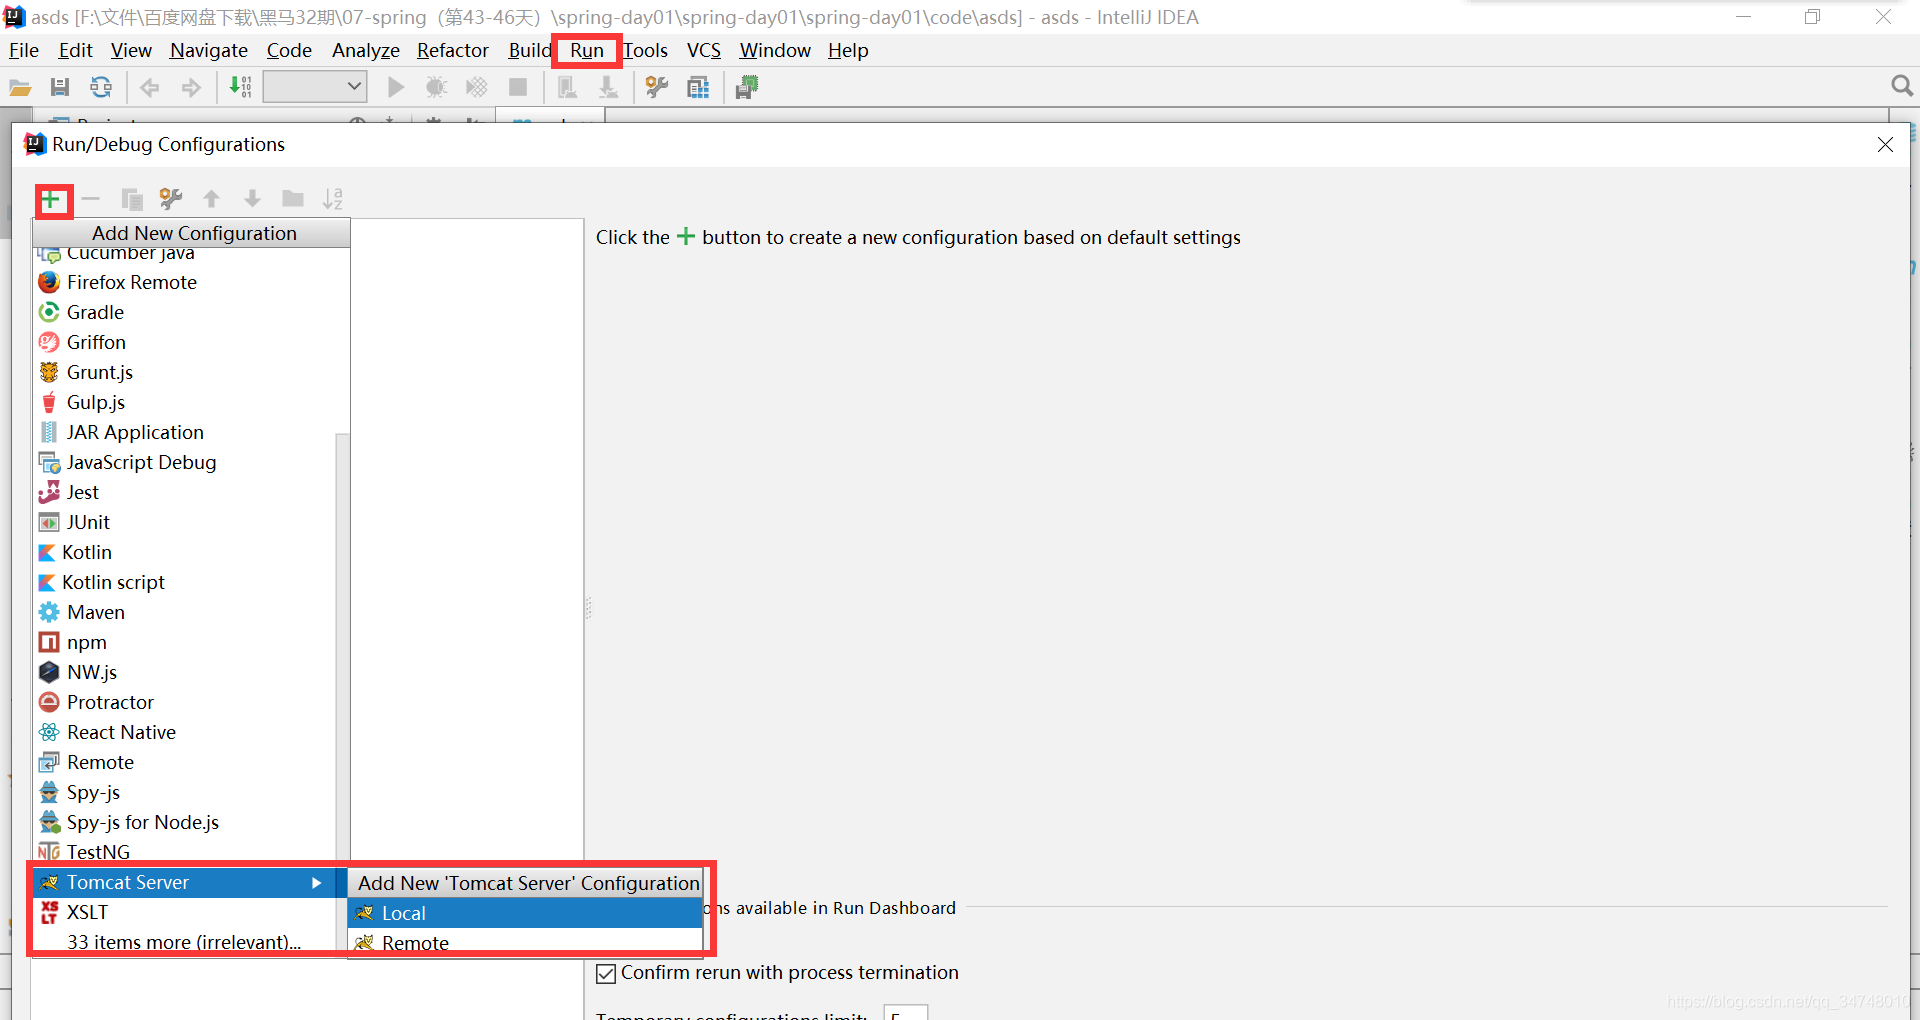Open Edit Defaults wrench icon in dialog

tap(171, 200)
